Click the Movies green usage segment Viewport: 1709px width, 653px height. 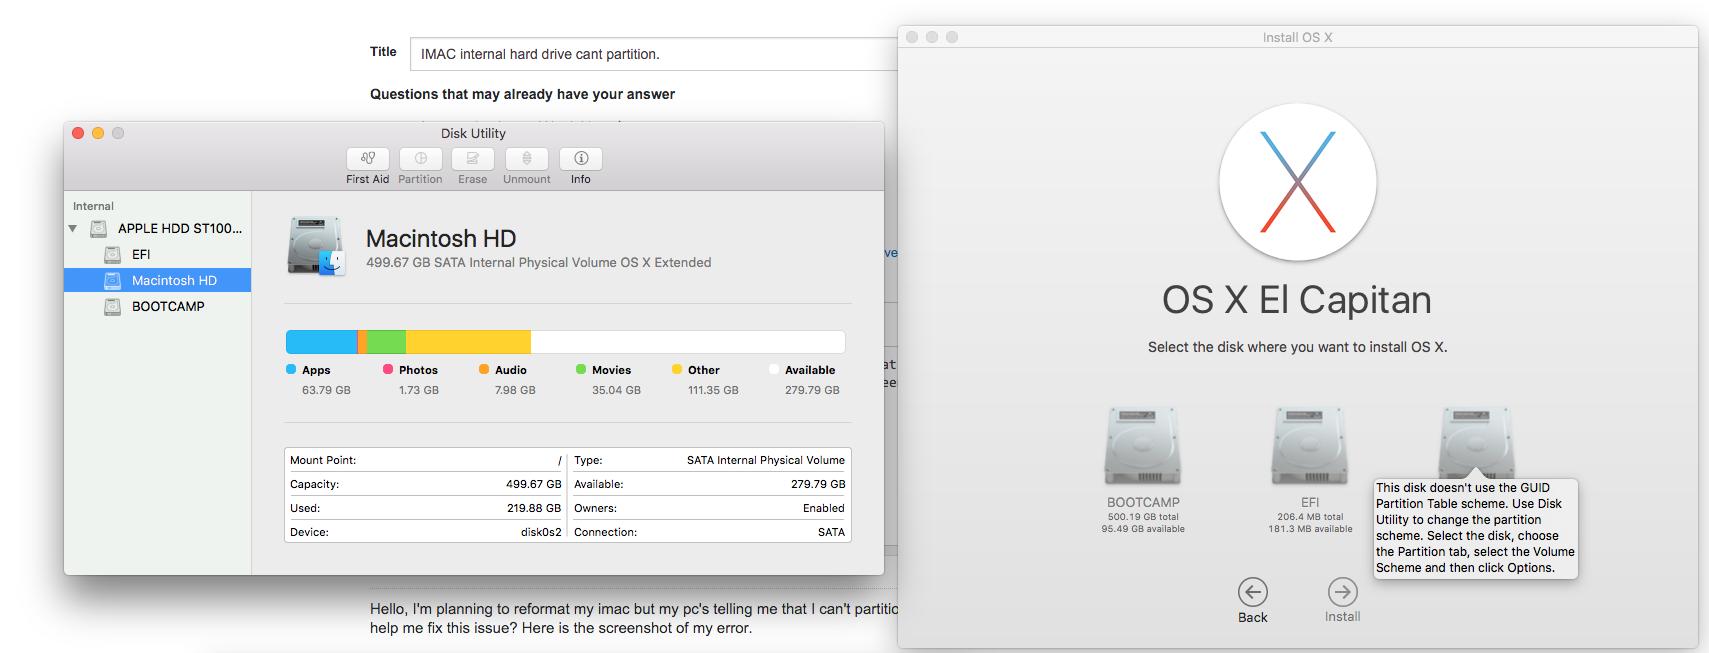(x=387, y=342)
